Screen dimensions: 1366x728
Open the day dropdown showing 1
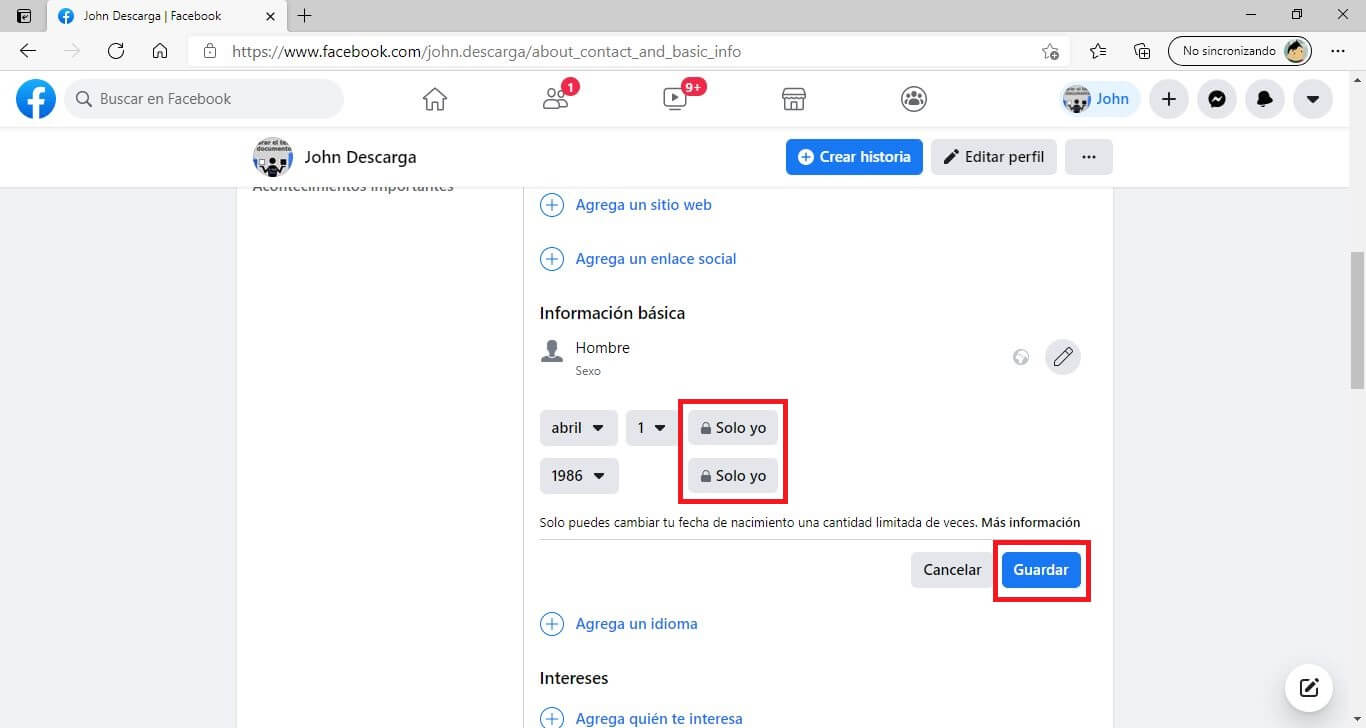[652, 428]
